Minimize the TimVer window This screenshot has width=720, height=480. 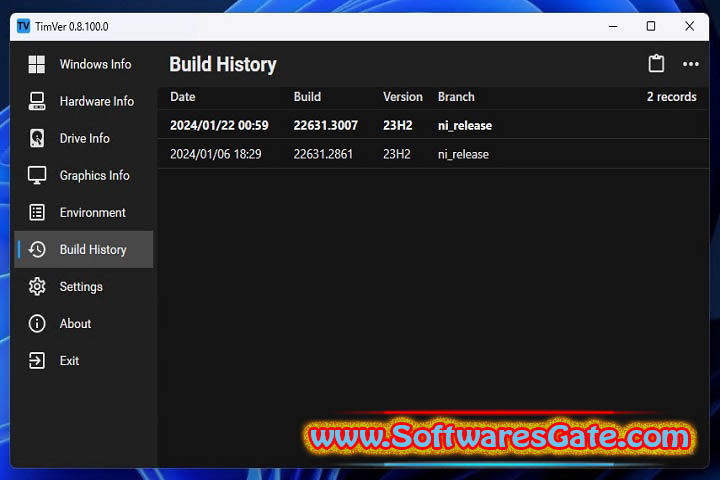click(613, 26)
